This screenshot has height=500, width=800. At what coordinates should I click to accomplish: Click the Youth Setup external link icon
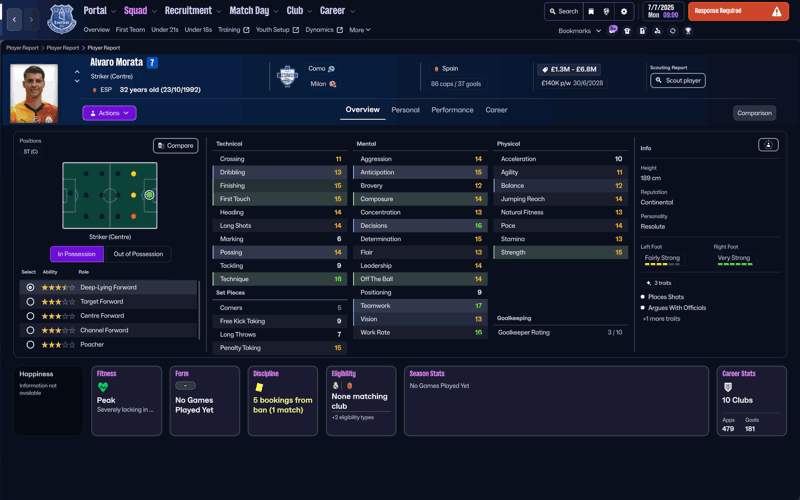pos(295,30)
